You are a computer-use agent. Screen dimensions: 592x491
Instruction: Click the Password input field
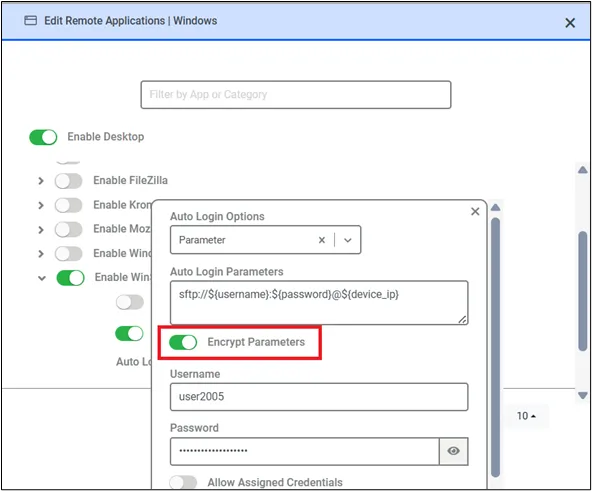point(305,451)
